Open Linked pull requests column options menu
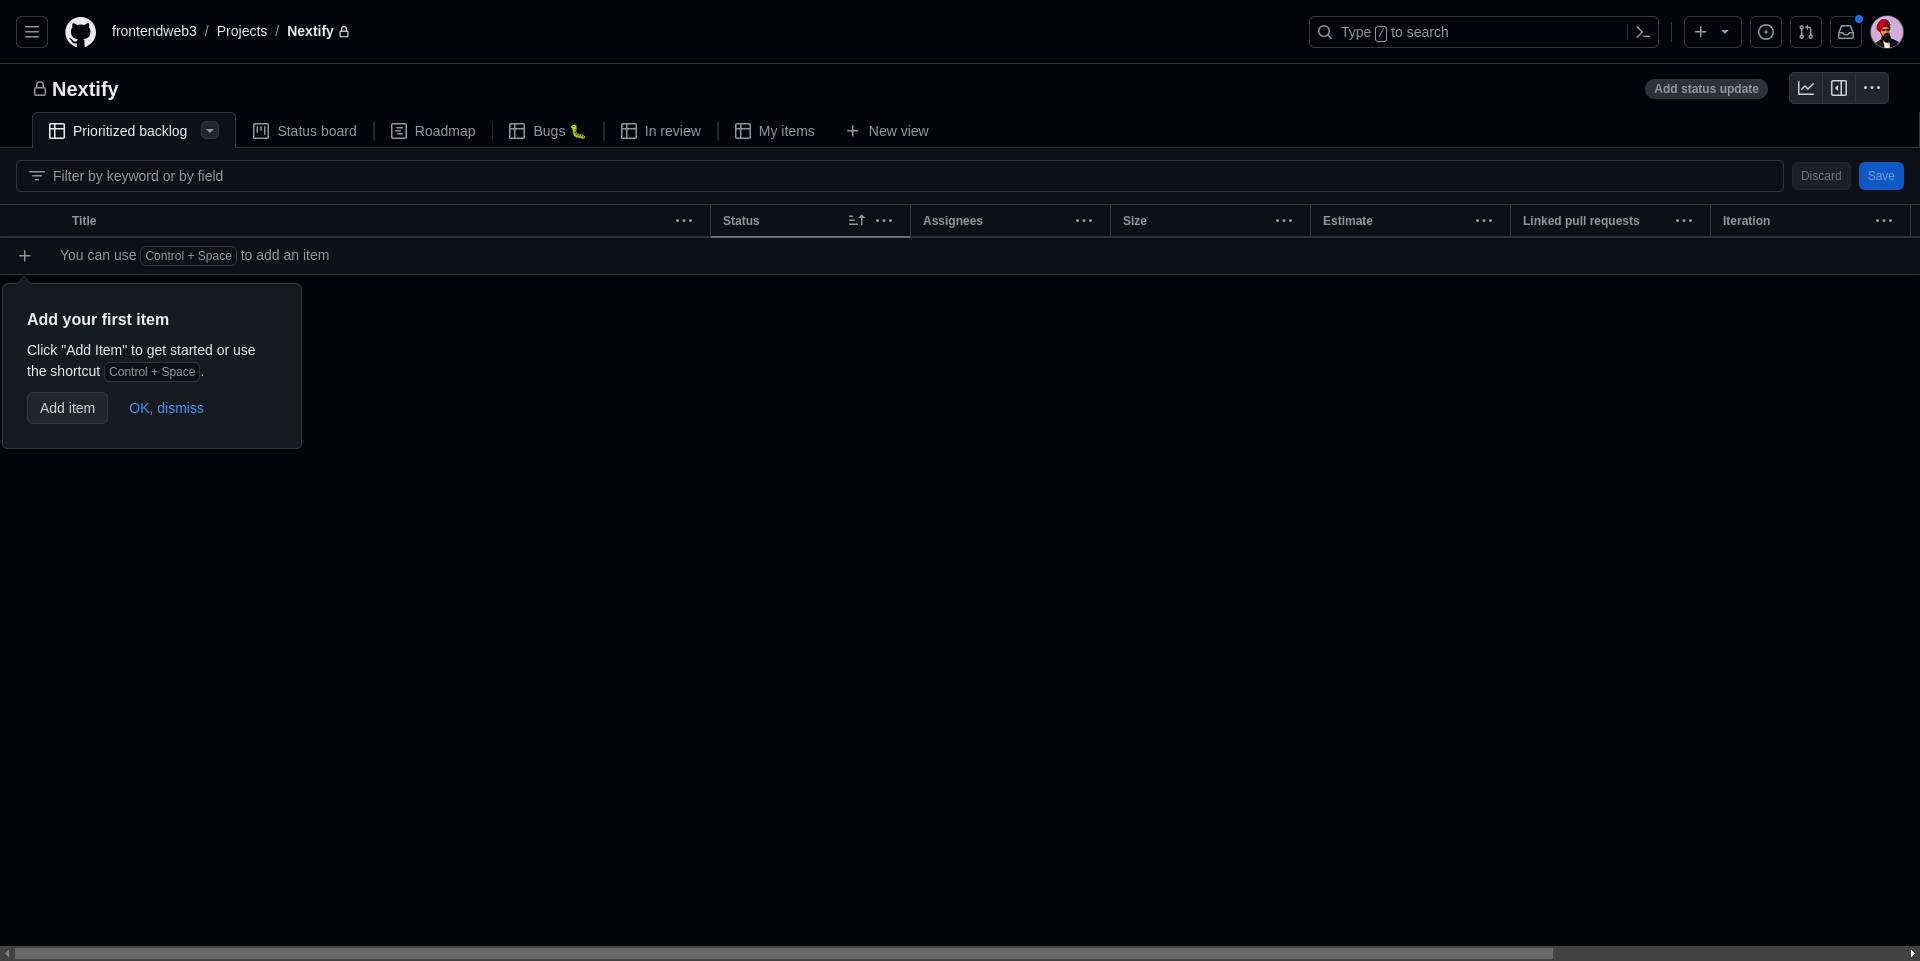 pos(1684,221)
